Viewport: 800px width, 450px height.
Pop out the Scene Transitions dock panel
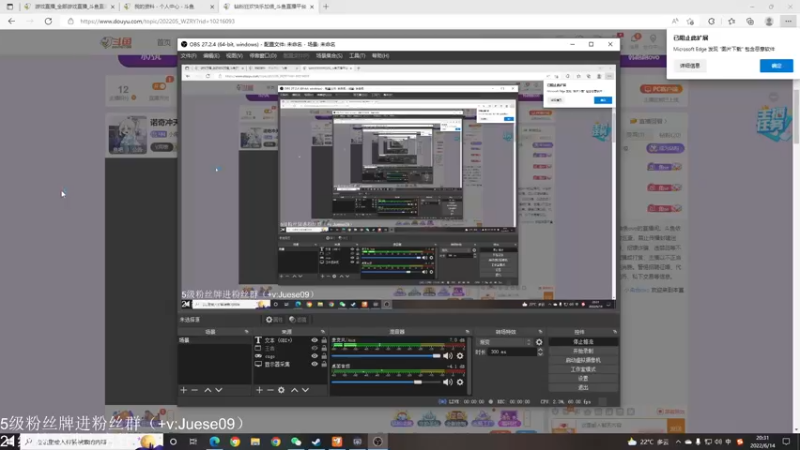click(x=540, y=332)
